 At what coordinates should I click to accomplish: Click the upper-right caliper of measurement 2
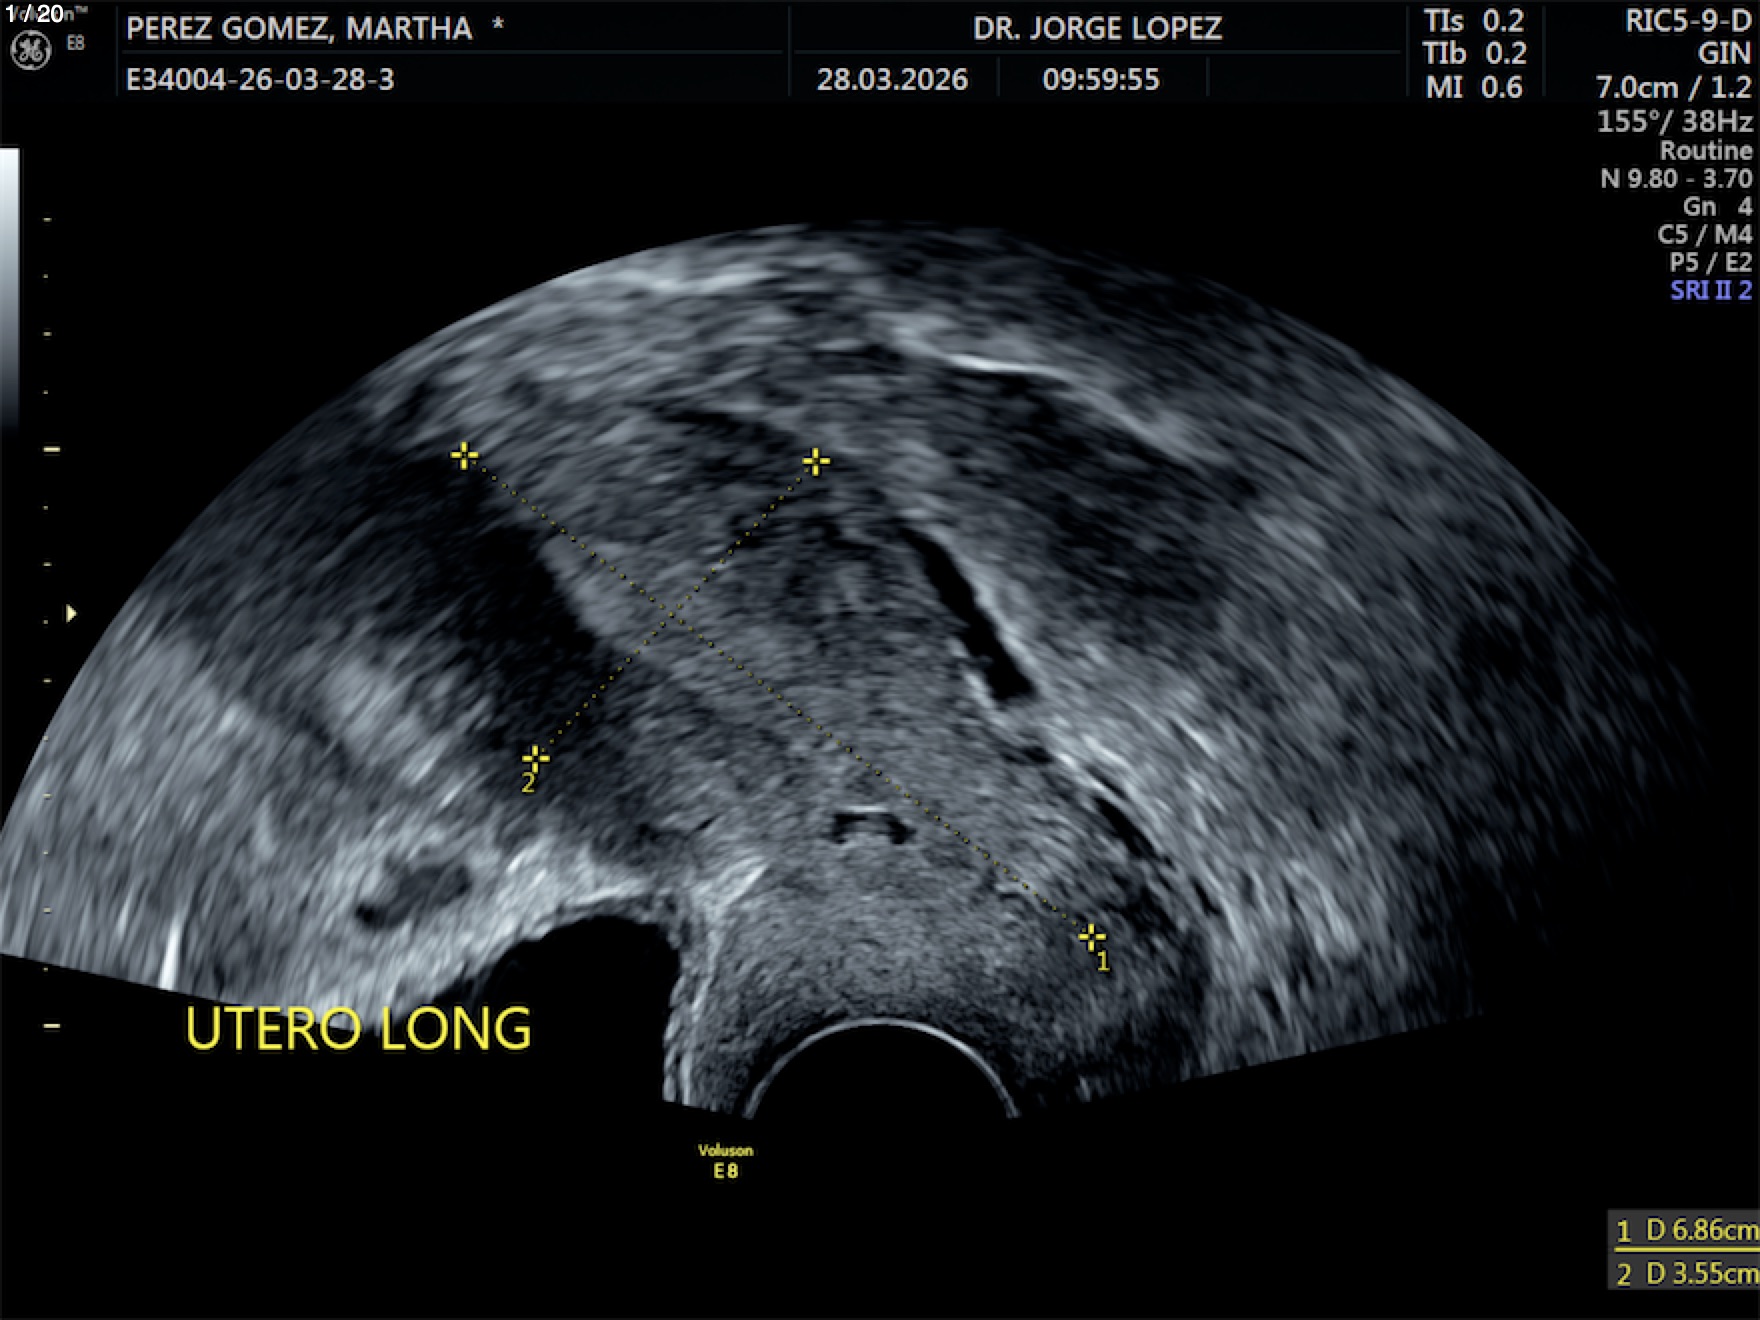(816, 461)
